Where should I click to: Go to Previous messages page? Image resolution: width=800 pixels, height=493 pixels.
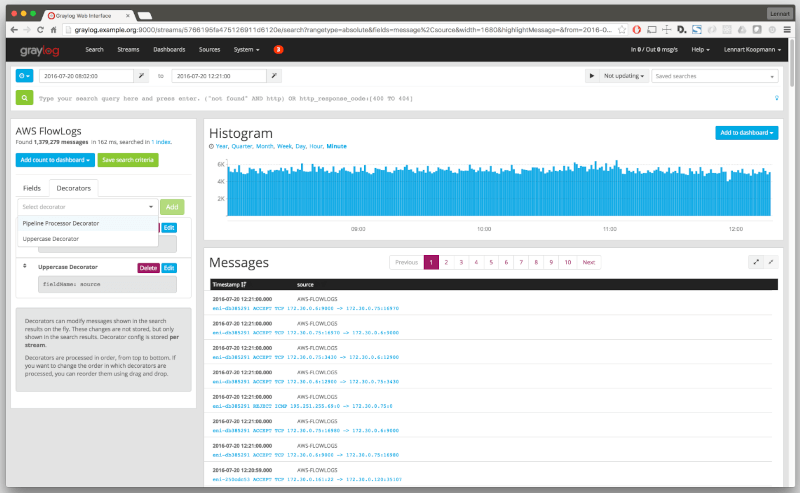tap(407, 262)
